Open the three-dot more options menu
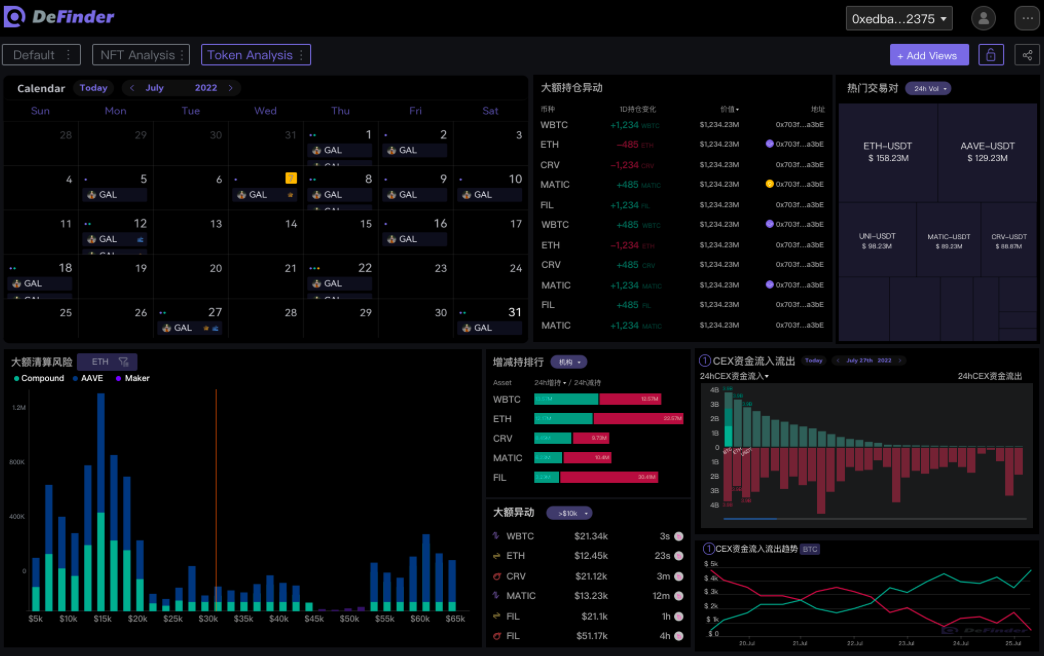 (1027, 18)
